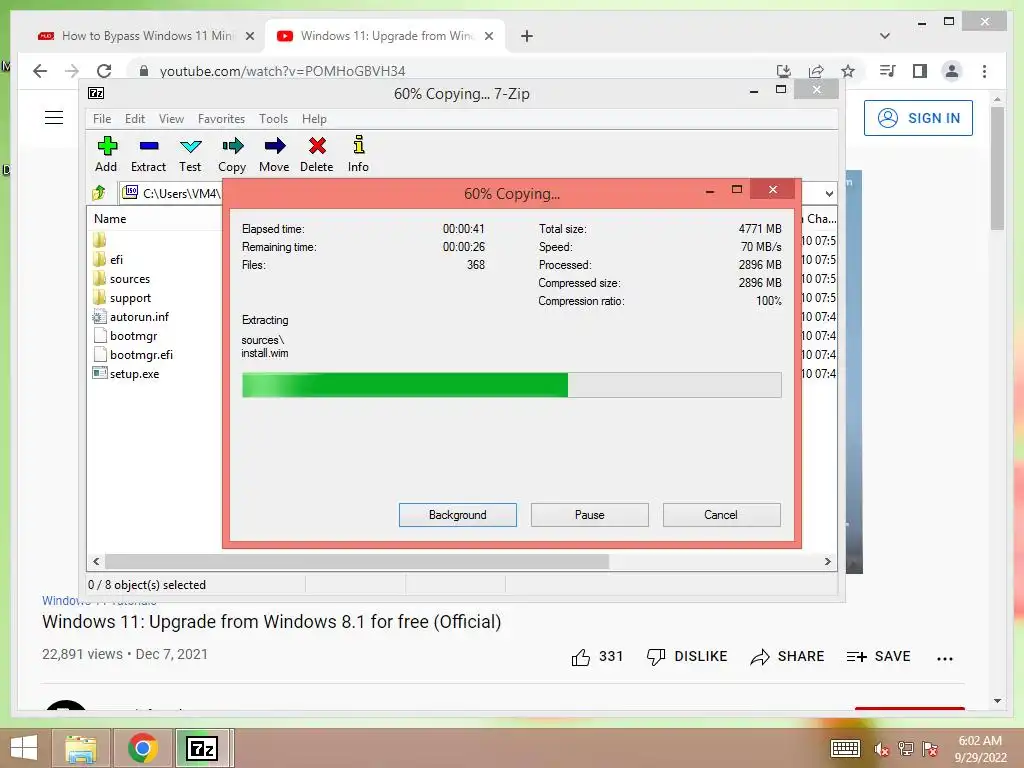Select the support folder
This screenshot has width=1024, height=768.
click(x=122, y=298)
